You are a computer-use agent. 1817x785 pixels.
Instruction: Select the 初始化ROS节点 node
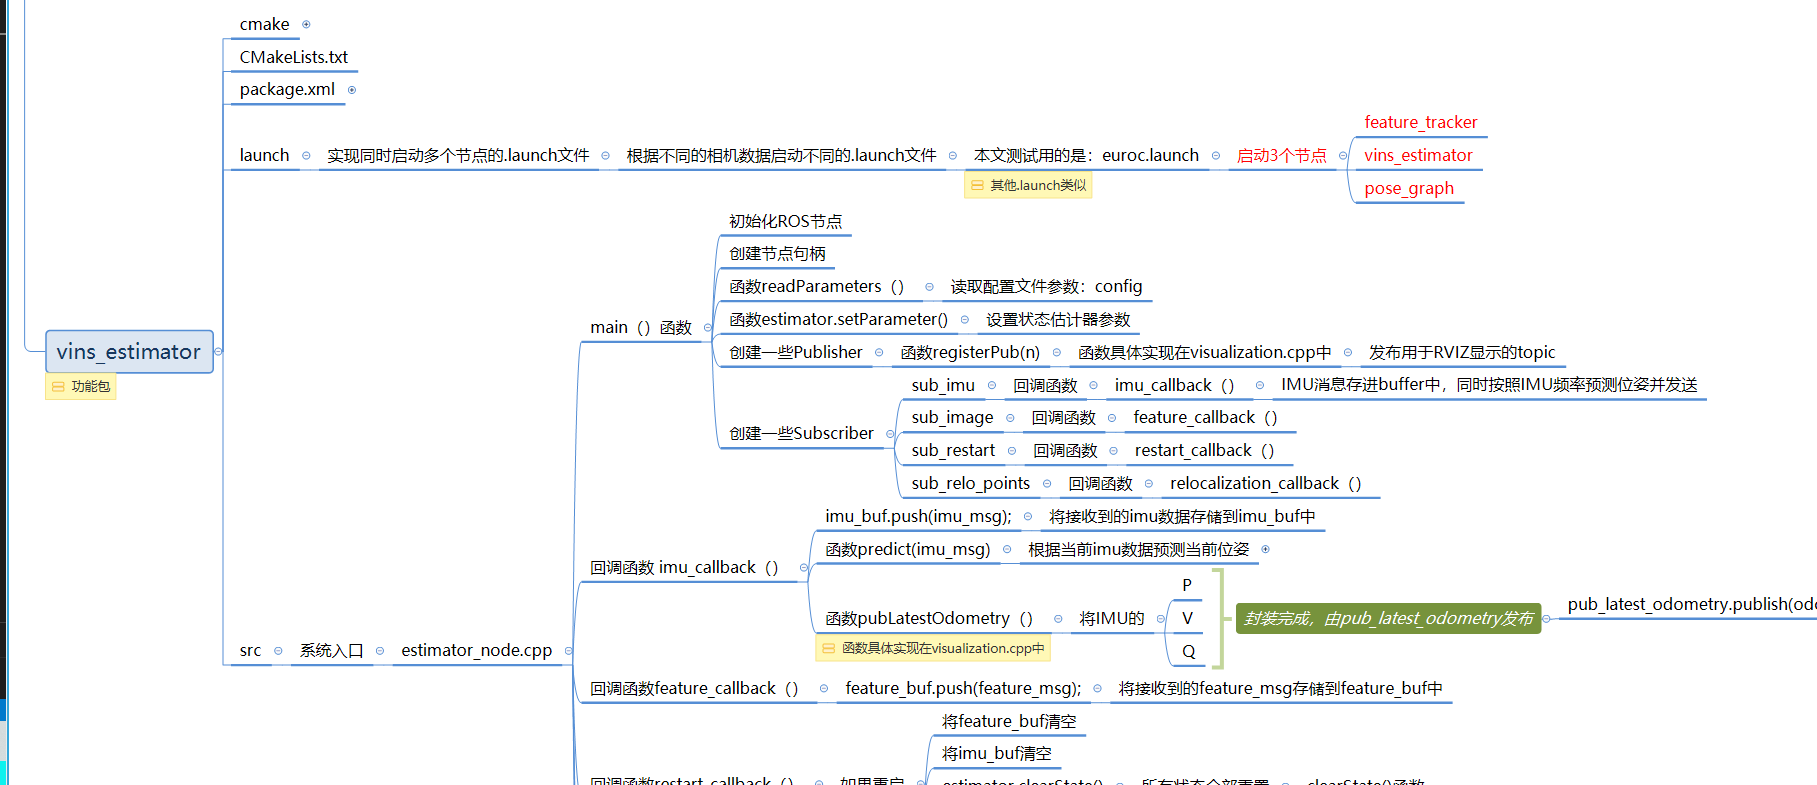(x=785, y=221)
